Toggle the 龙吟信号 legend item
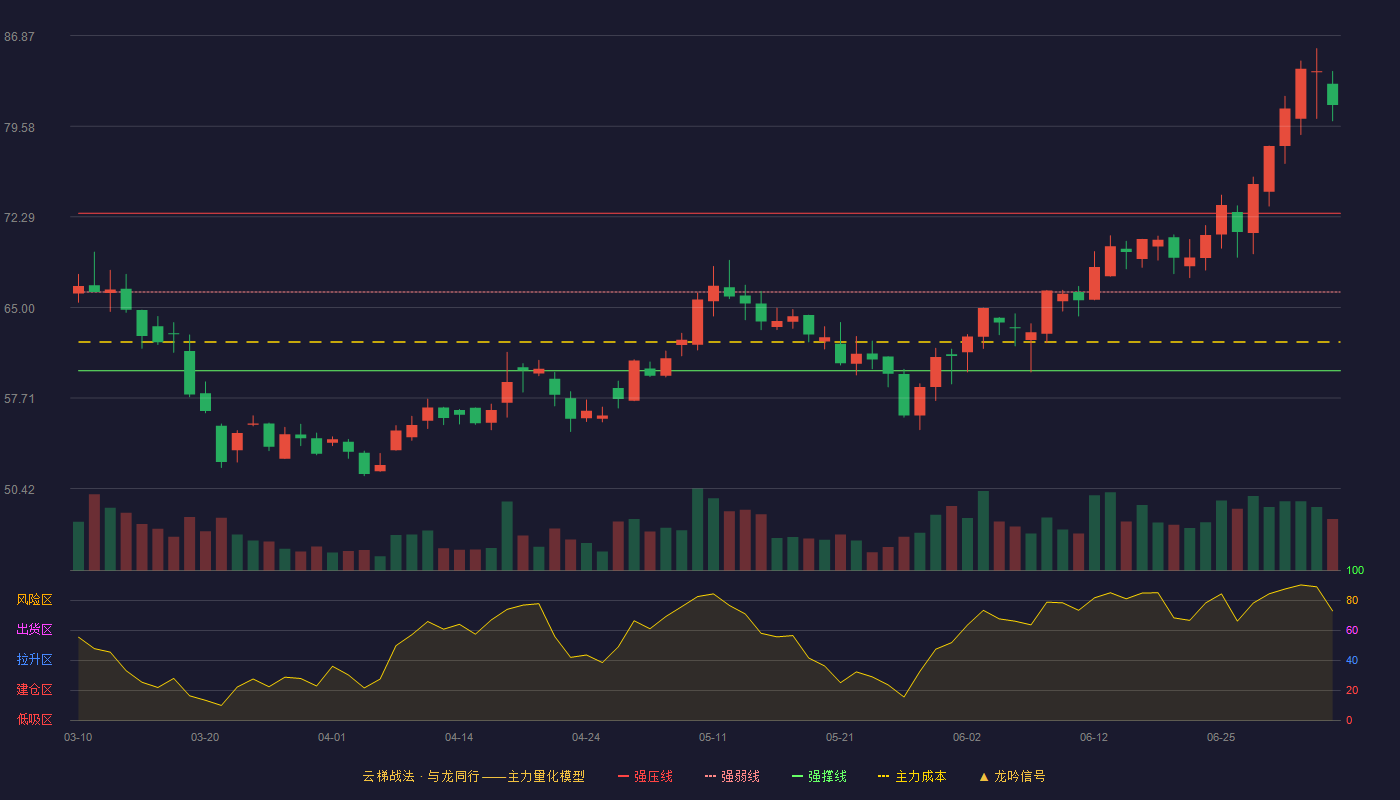This screenshot has width=1400, height=800. (x=1012, y=776)
